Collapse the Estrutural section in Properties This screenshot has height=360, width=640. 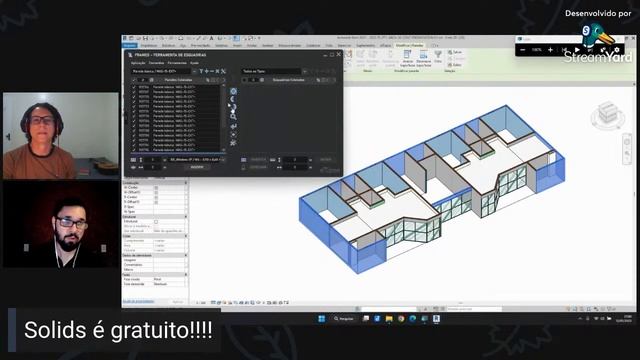[x=186, y=217]
